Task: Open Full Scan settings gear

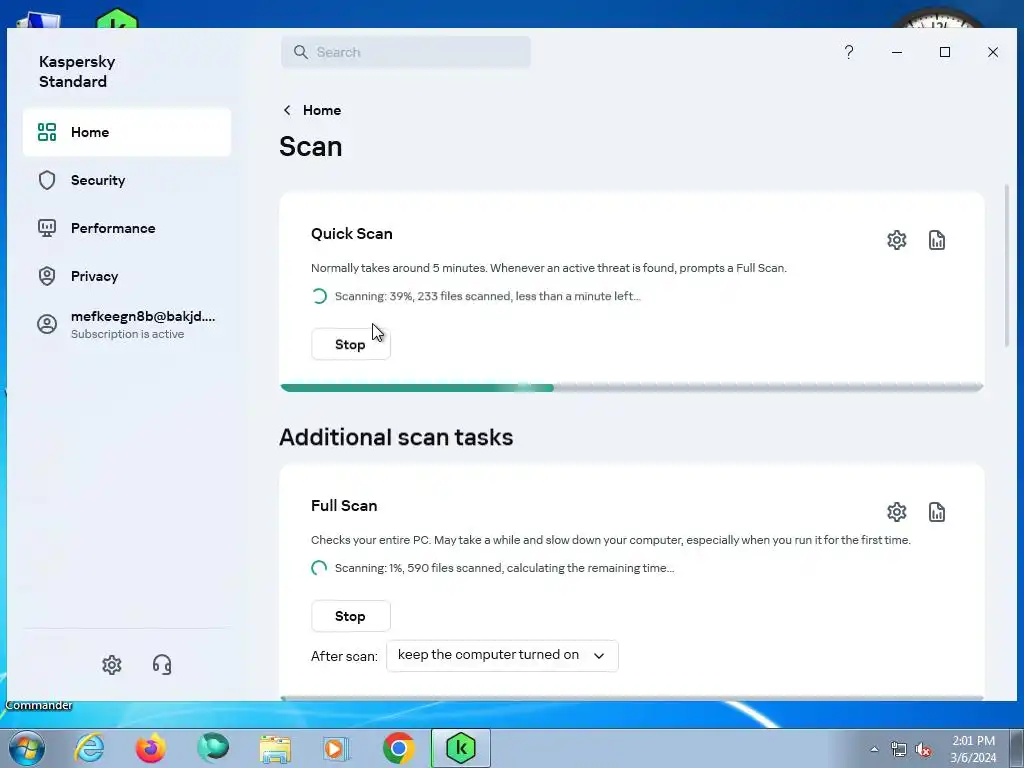Action: 897,512
